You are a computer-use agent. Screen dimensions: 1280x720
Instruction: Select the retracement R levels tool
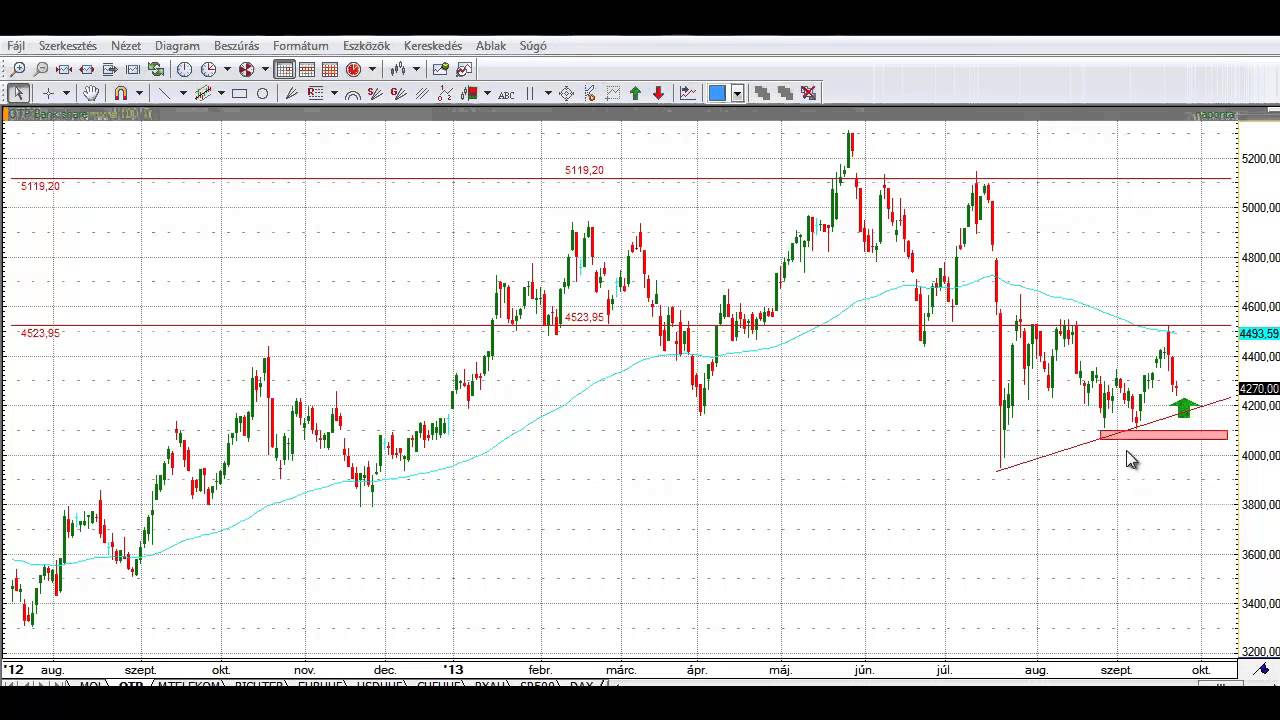click(316, 93)
